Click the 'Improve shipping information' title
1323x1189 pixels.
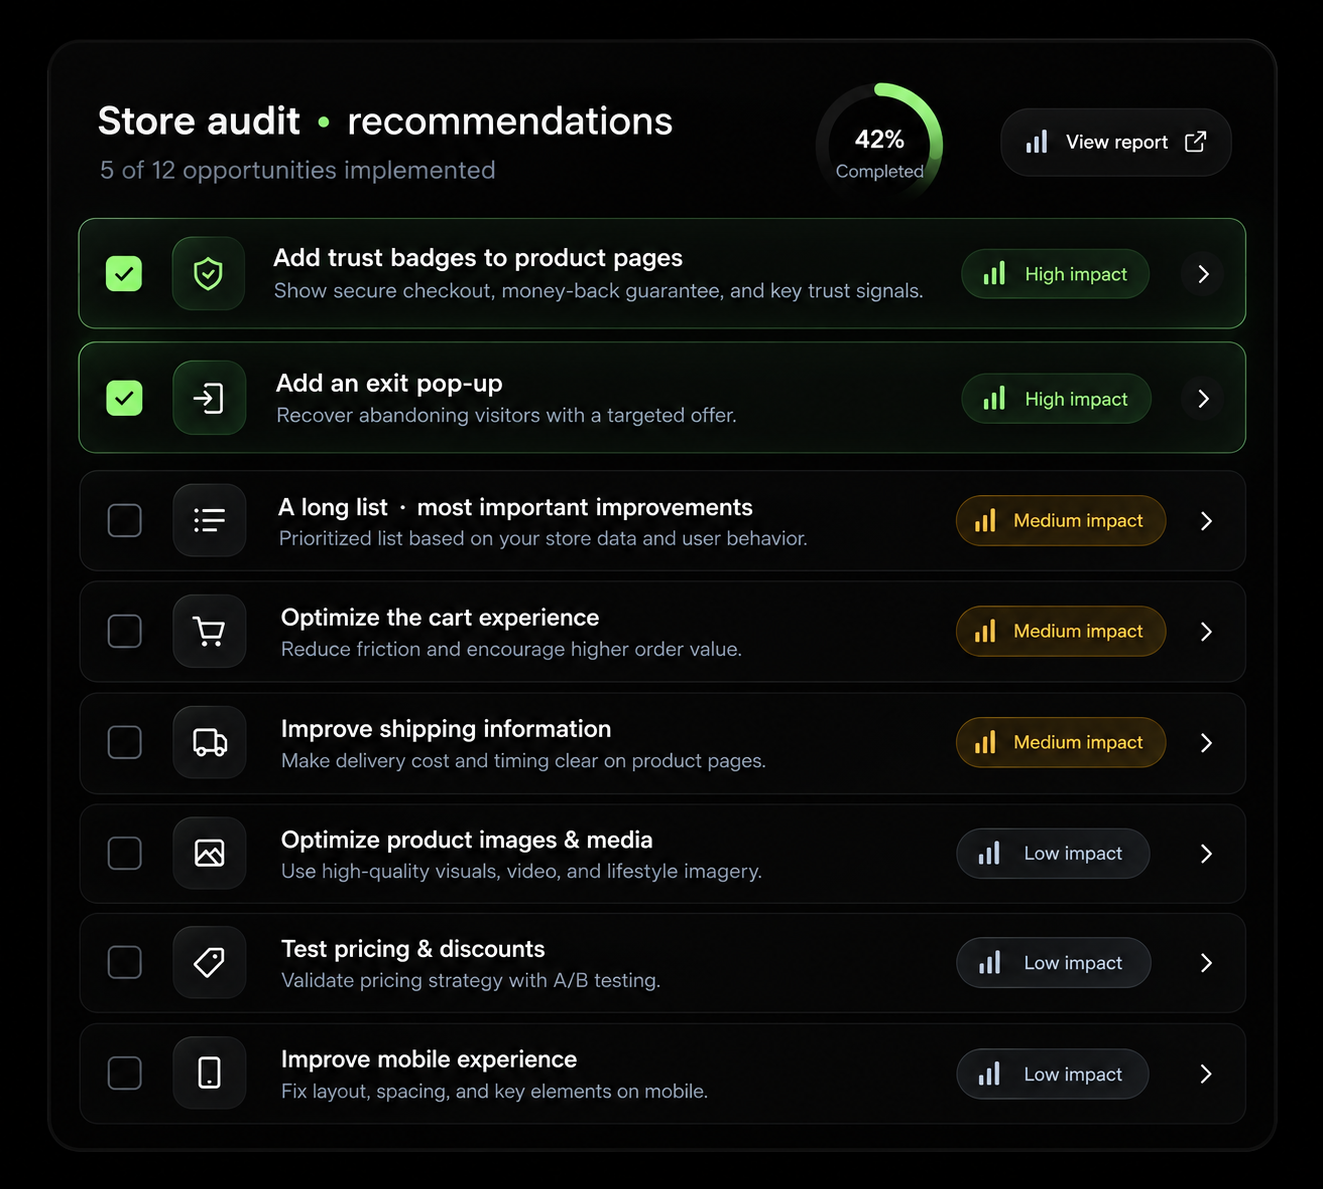(446, 728)
